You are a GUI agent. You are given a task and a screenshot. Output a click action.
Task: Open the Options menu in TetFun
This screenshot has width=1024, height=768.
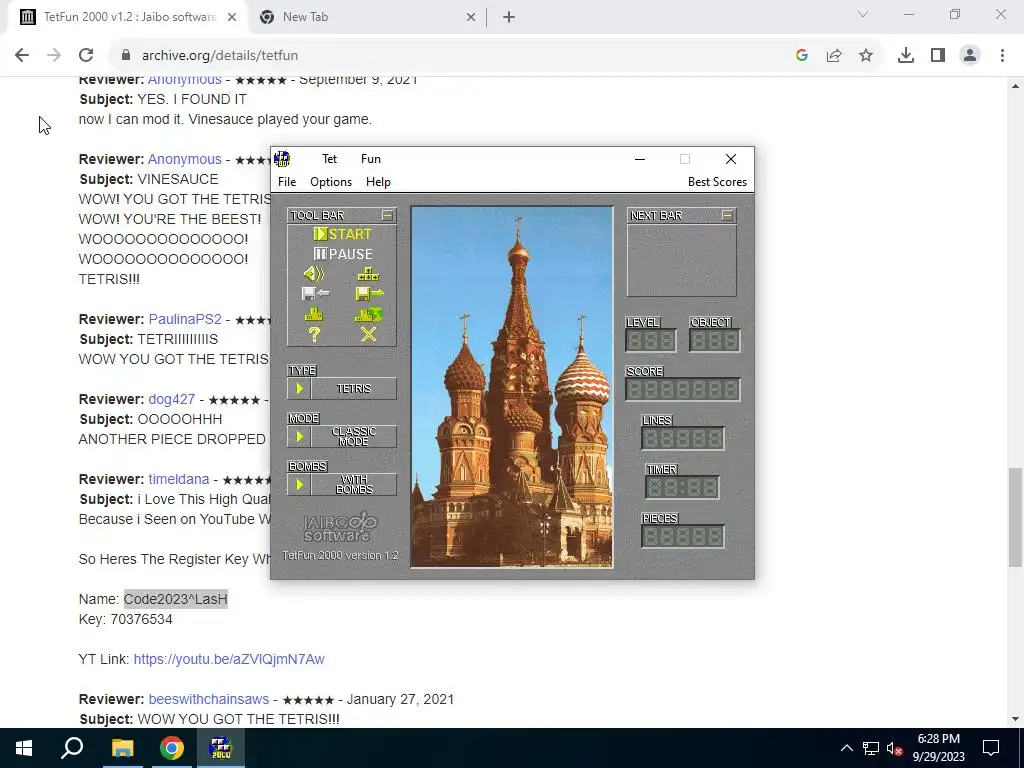click(x=331, y=182)
